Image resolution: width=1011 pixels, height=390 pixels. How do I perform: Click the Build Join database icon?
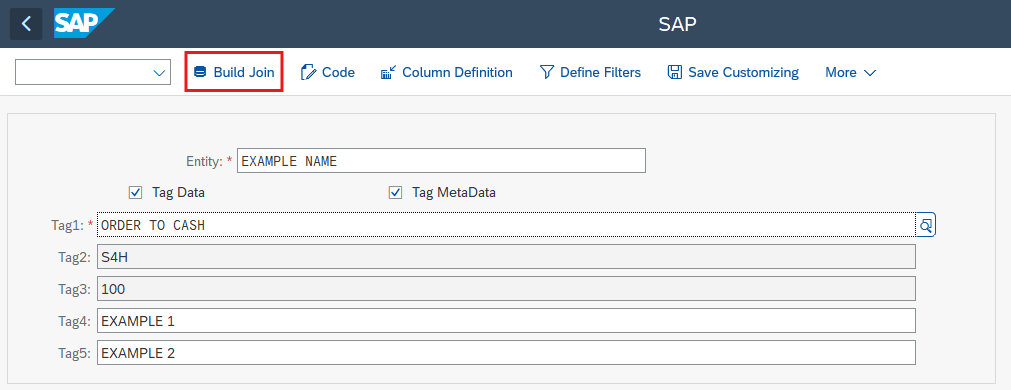click(x=201, y=72)
